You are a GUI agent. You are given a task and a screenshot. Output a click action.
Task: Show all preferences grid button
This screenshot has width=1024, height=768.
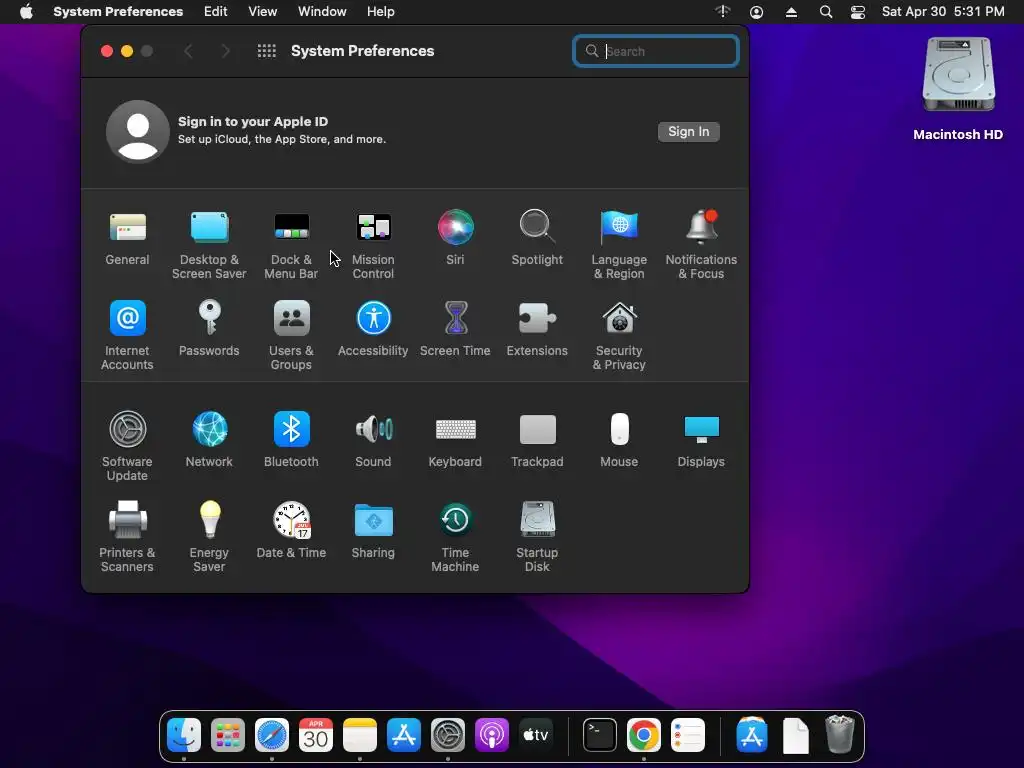click(266, 51)
